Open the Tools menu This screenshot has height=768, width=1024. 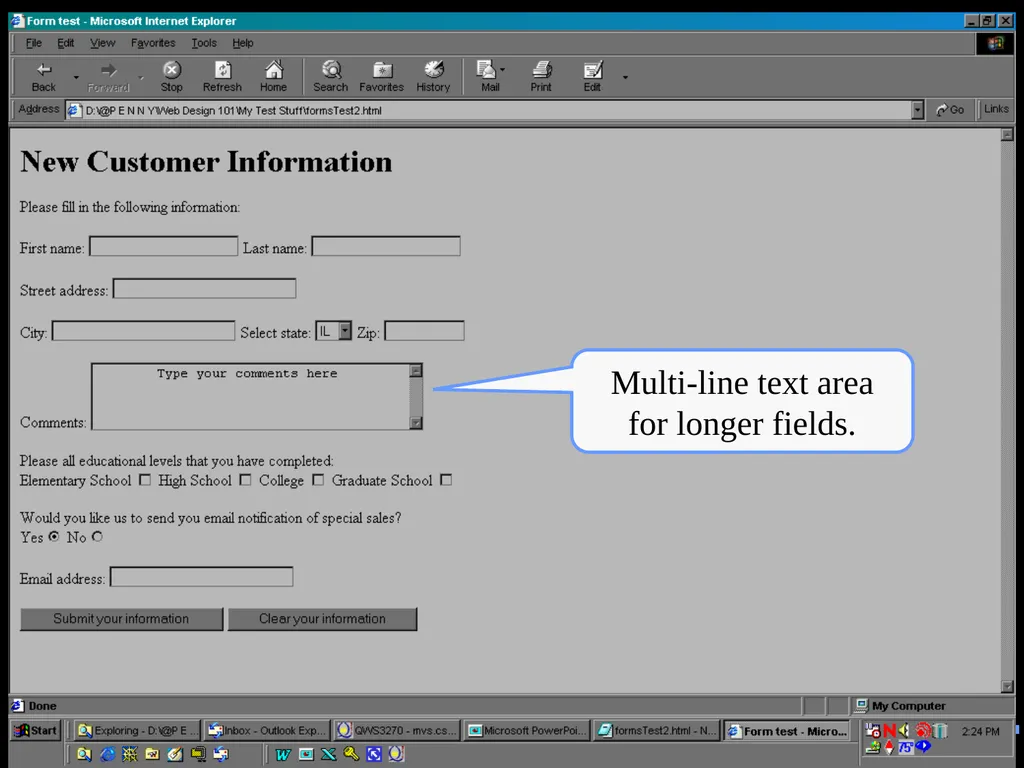click(204, 43)
